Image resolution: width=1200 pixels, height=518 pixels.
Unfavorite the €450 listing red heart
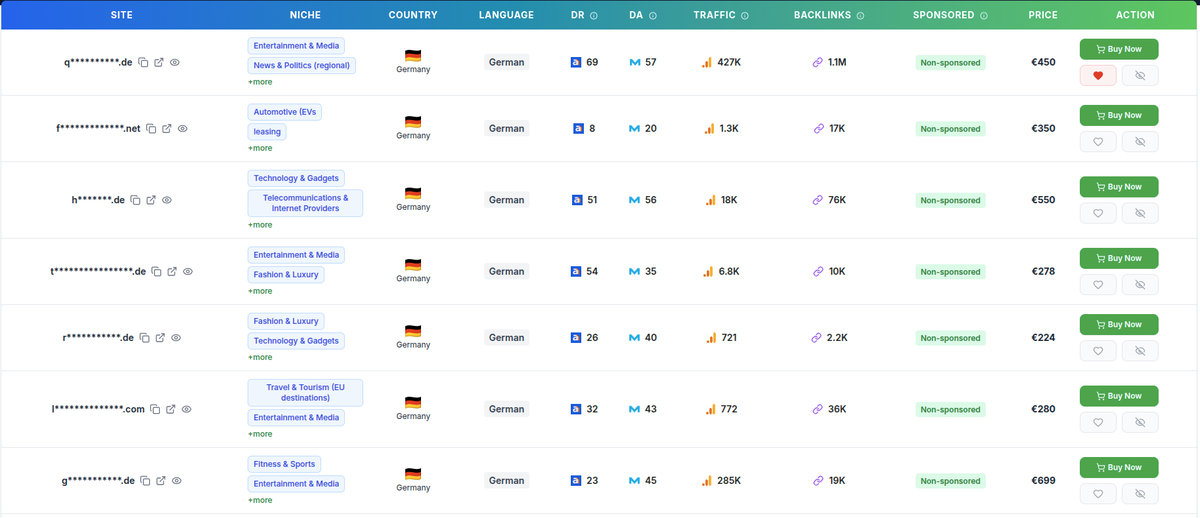pos(1098,76)
